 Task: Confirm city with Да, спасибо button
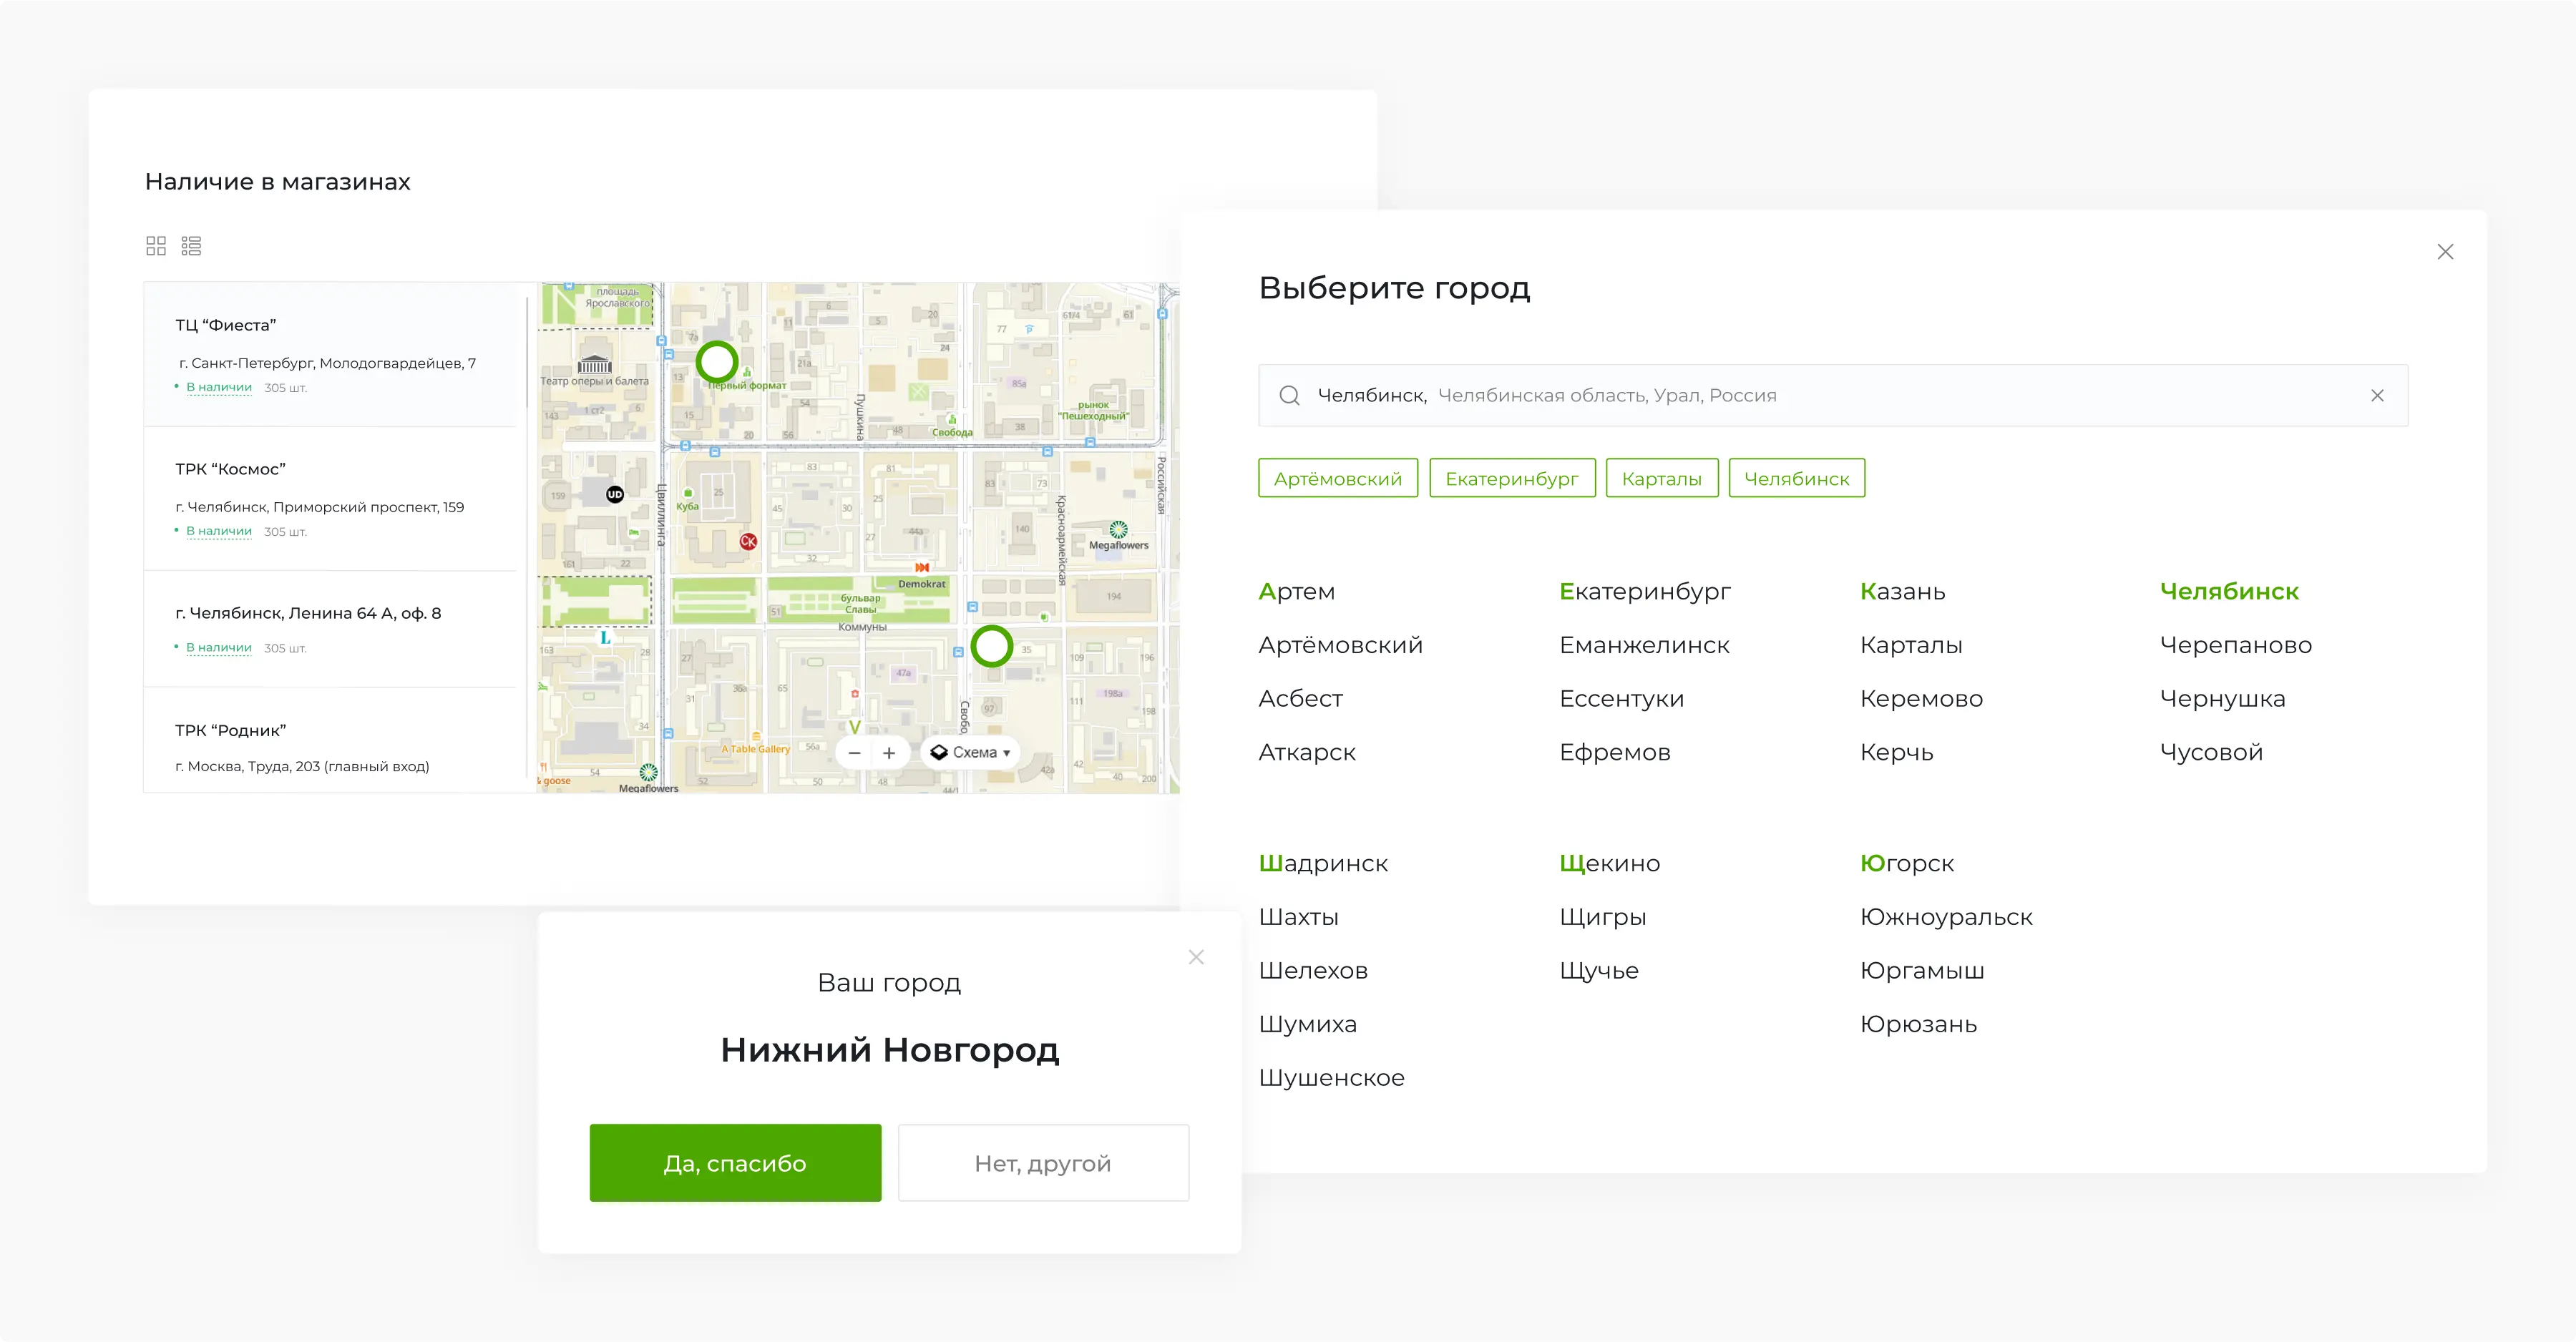click(735, 1162)
